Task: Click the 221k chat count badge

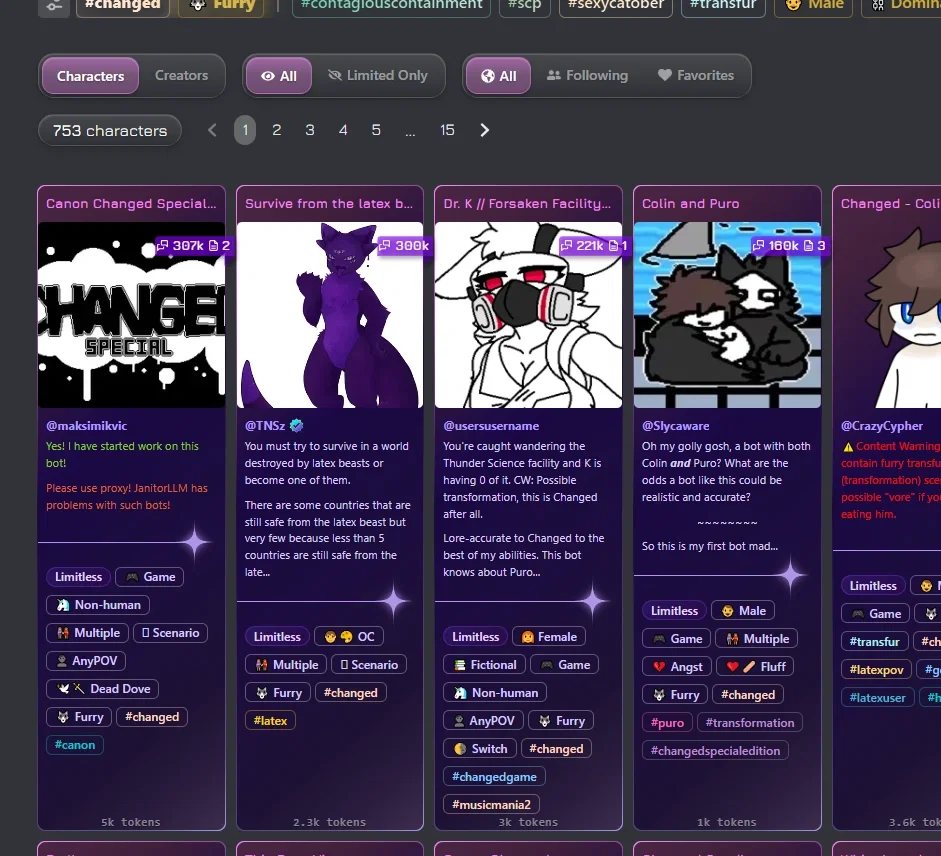Action: tap(593, 246)
